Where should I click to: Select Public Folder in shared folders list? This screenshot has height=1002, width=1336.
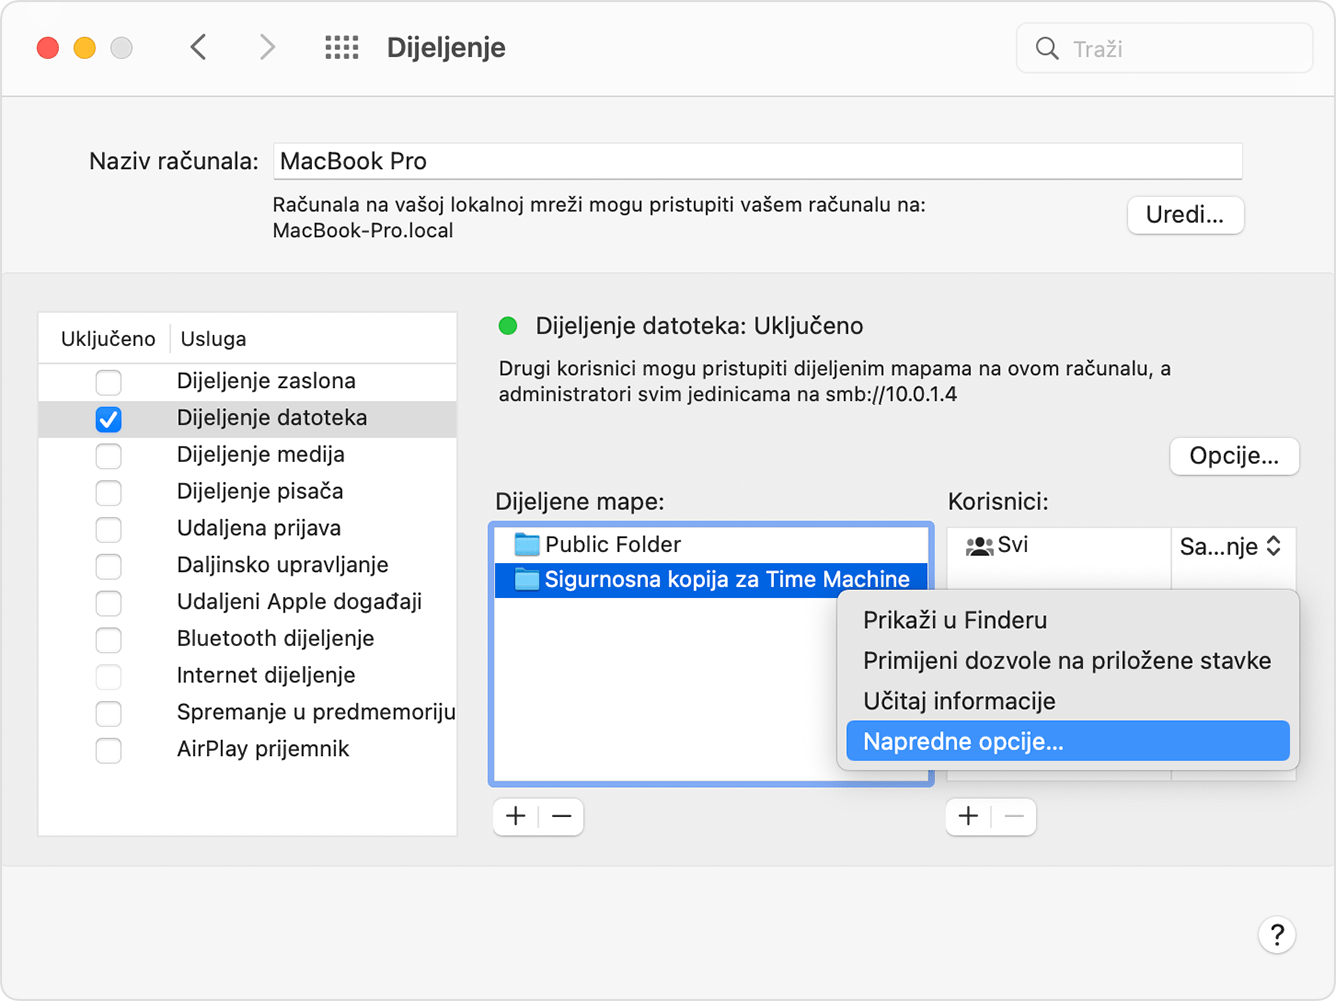point(711,544)
